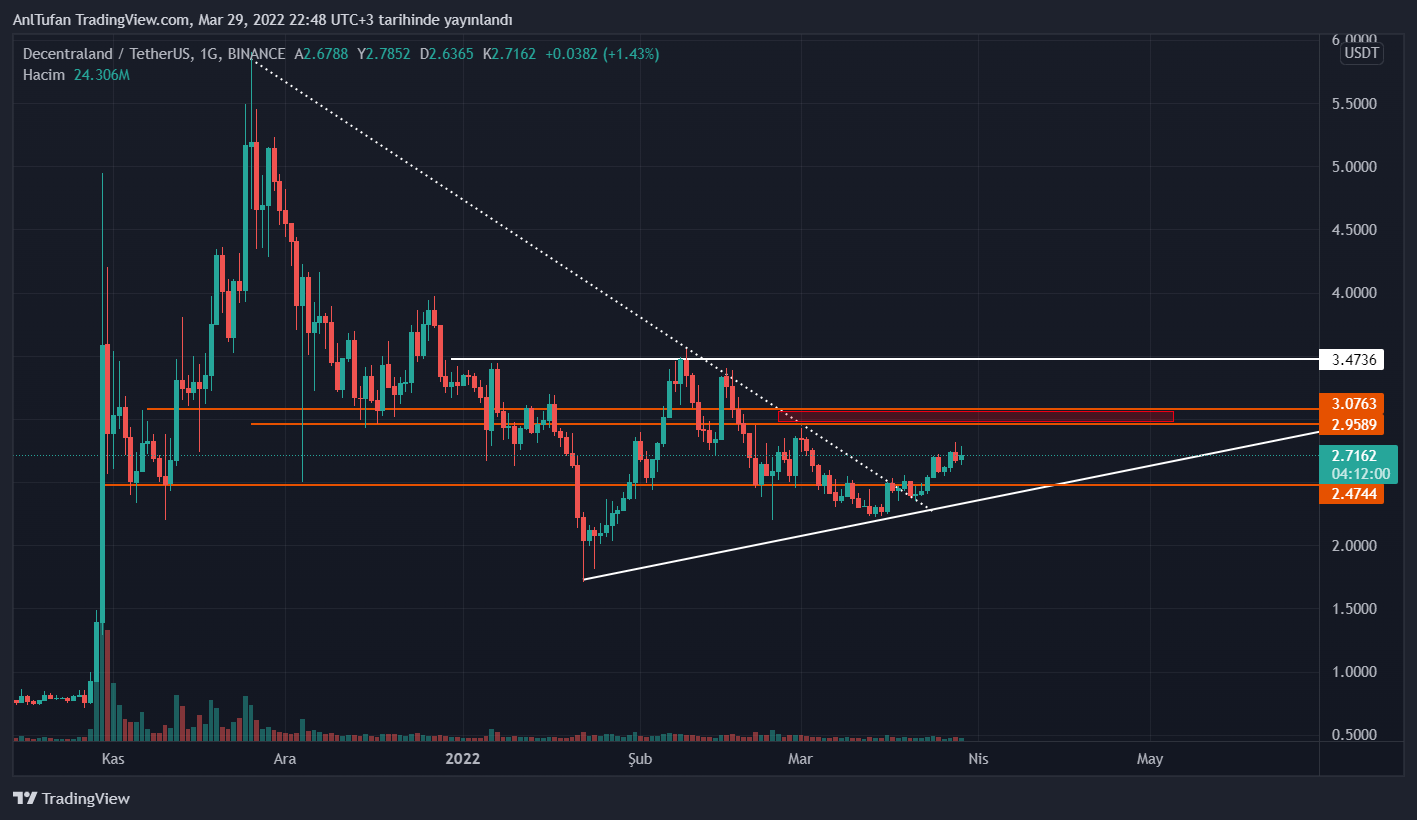Click the orange 3.0763 price label

pyautogui.click(x=1351, y=404)
